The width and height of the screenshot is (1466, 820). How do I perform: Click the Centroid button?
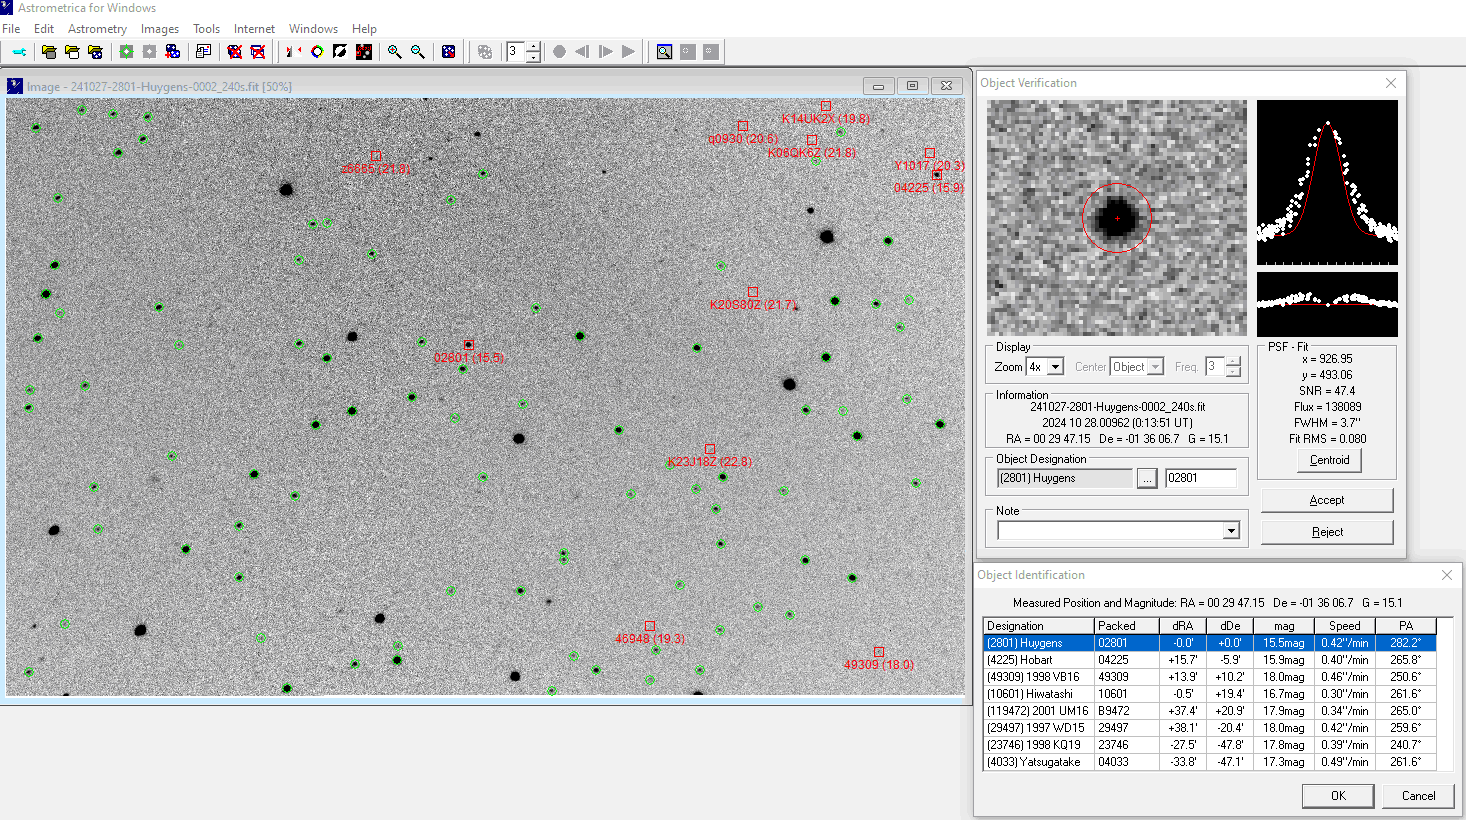1329,460
